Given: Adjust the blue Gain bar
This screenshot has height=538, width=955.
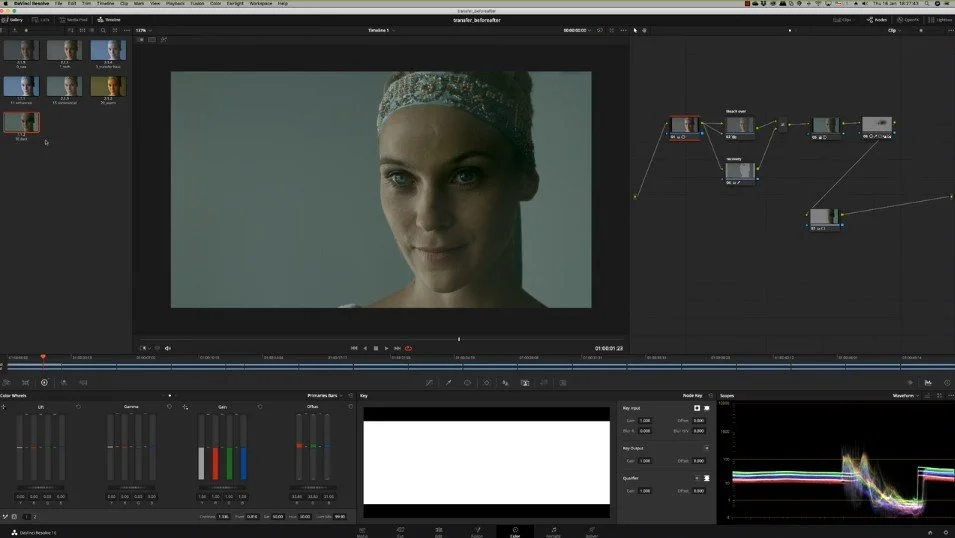Looking at the screenshot, I should tap(244, 447).
